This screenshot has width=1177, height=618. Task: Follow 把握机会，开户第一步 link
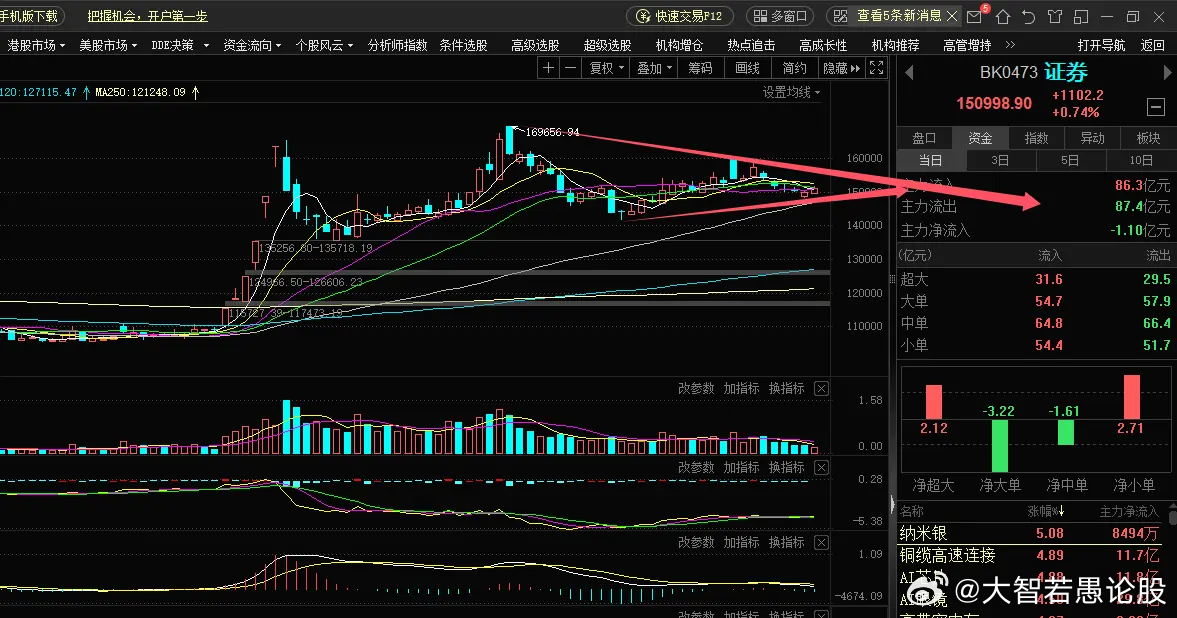(x=147, y=16)
